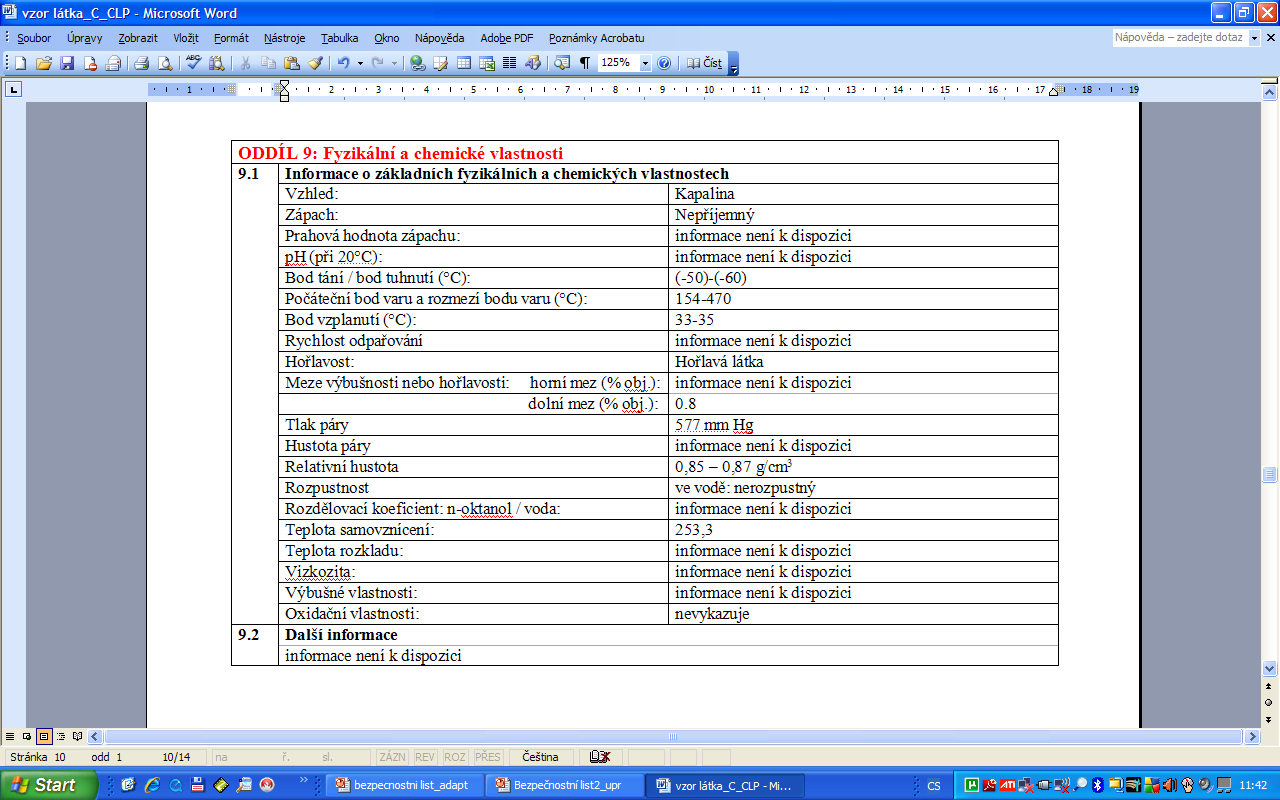Expand toolbar options arrow after Číst
The height and width of the screenshot is (800, 1280).
(734, 64)
